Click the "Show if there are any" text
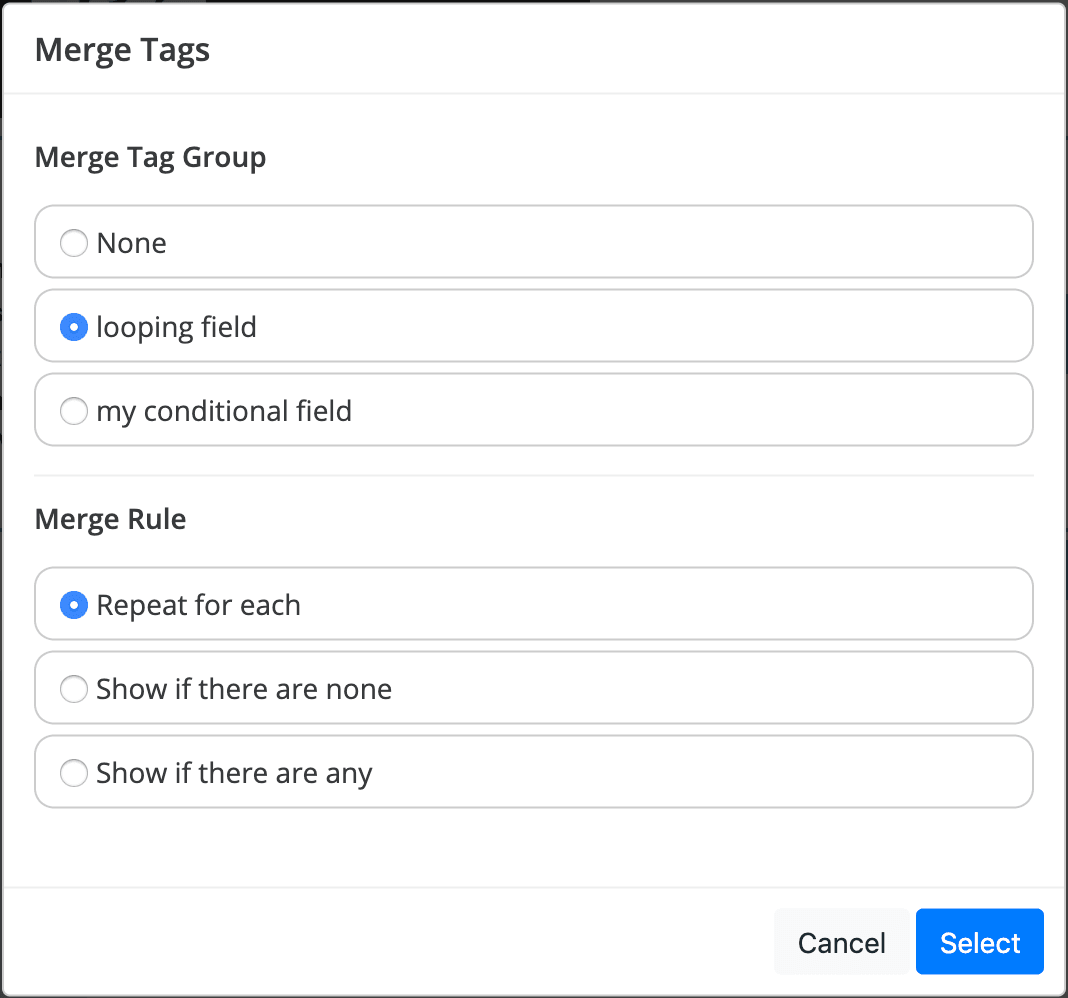This screenshot has width=1068, height=998. tap(234, 773)
